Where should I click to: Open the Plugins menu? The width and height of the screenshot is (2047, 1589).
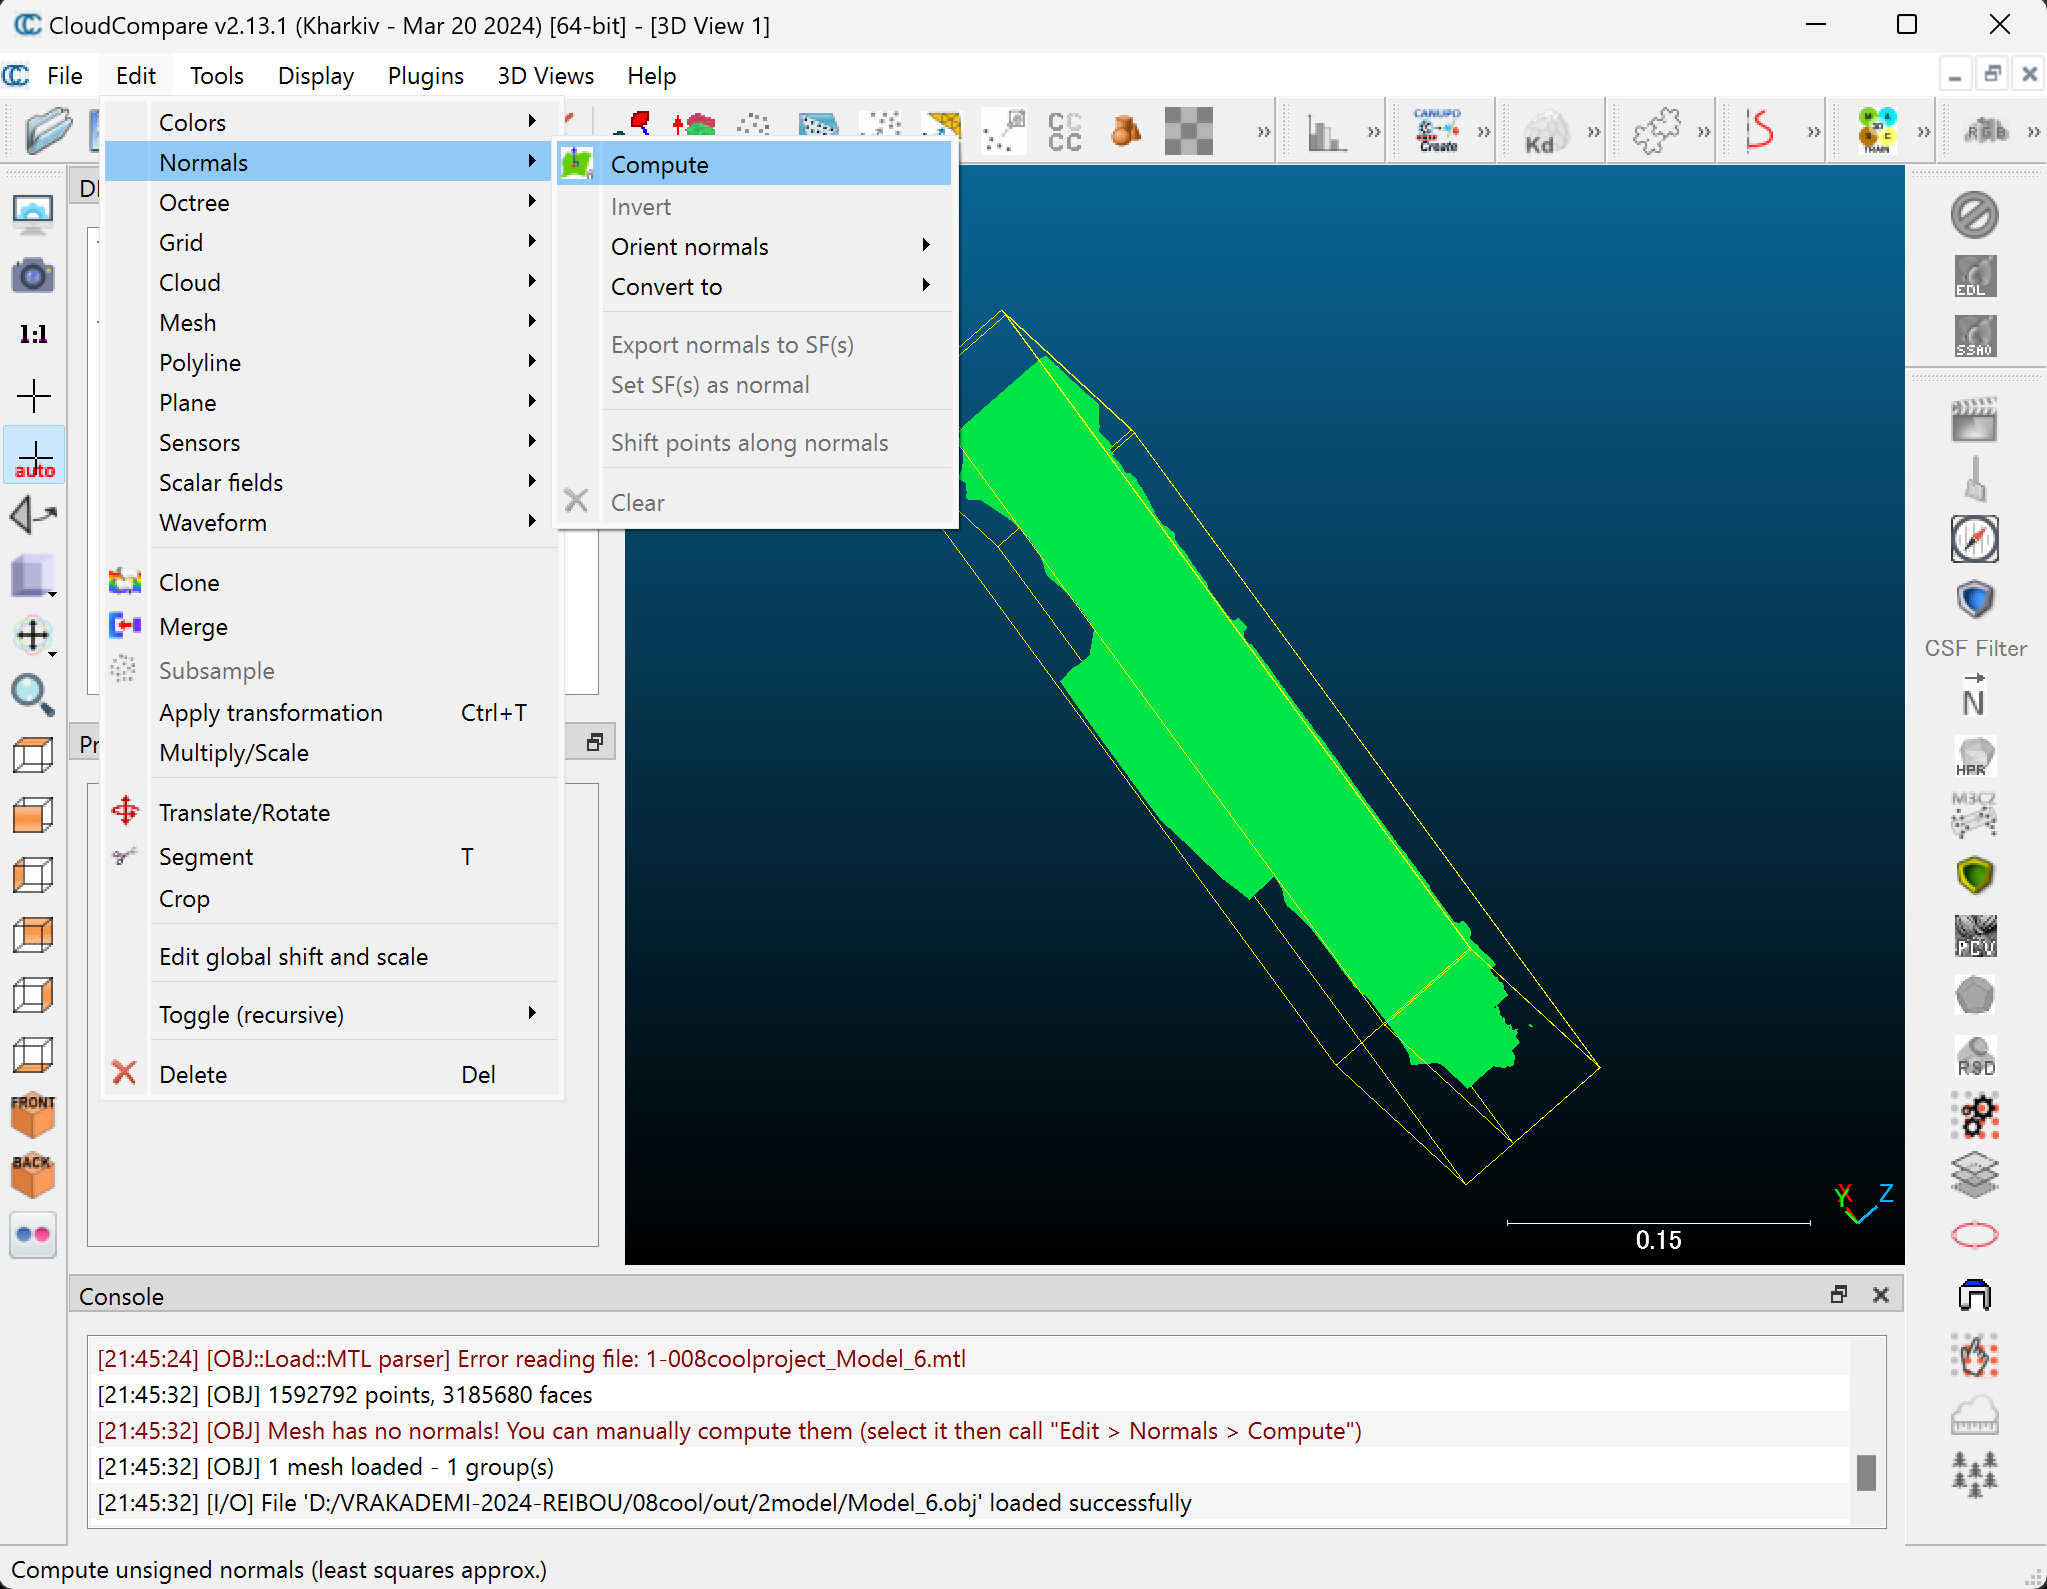pyautogui.click(x=425, y=76)
